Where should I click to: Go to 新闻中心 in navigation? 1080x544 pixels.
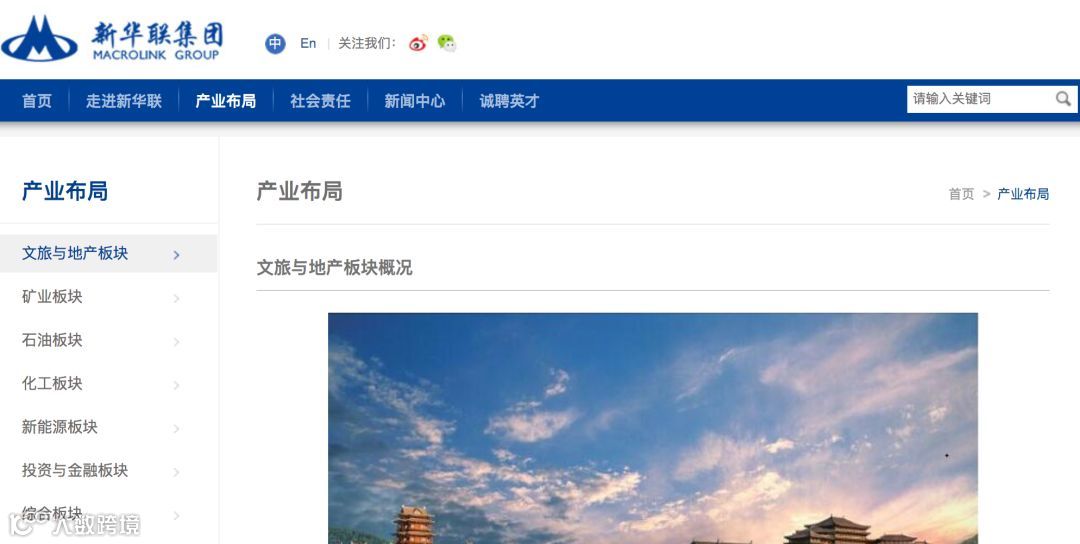pyautogui.click(x=415, y=101)
